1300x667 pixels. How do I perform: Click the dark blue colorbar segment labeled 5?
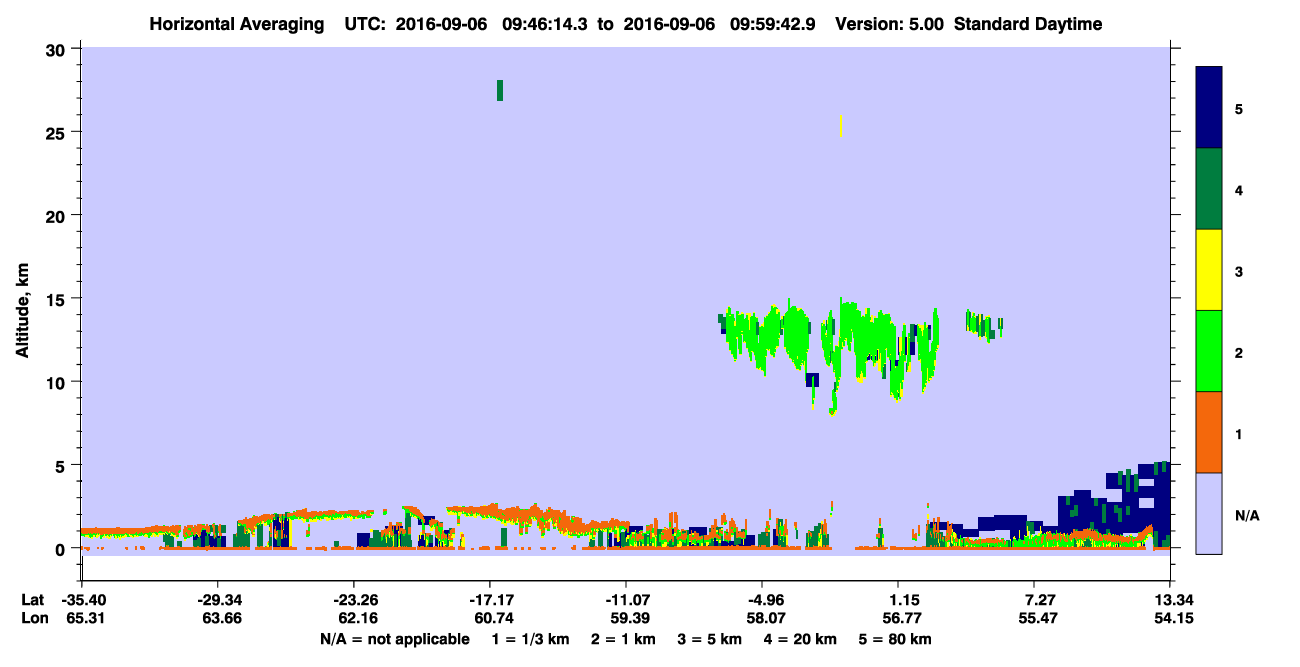click(1209, 108)
